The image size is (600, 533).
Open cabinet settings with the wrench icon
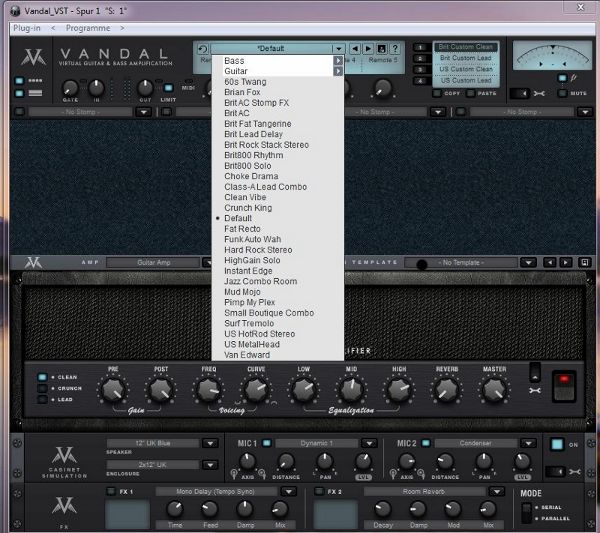tap(574, 472)
